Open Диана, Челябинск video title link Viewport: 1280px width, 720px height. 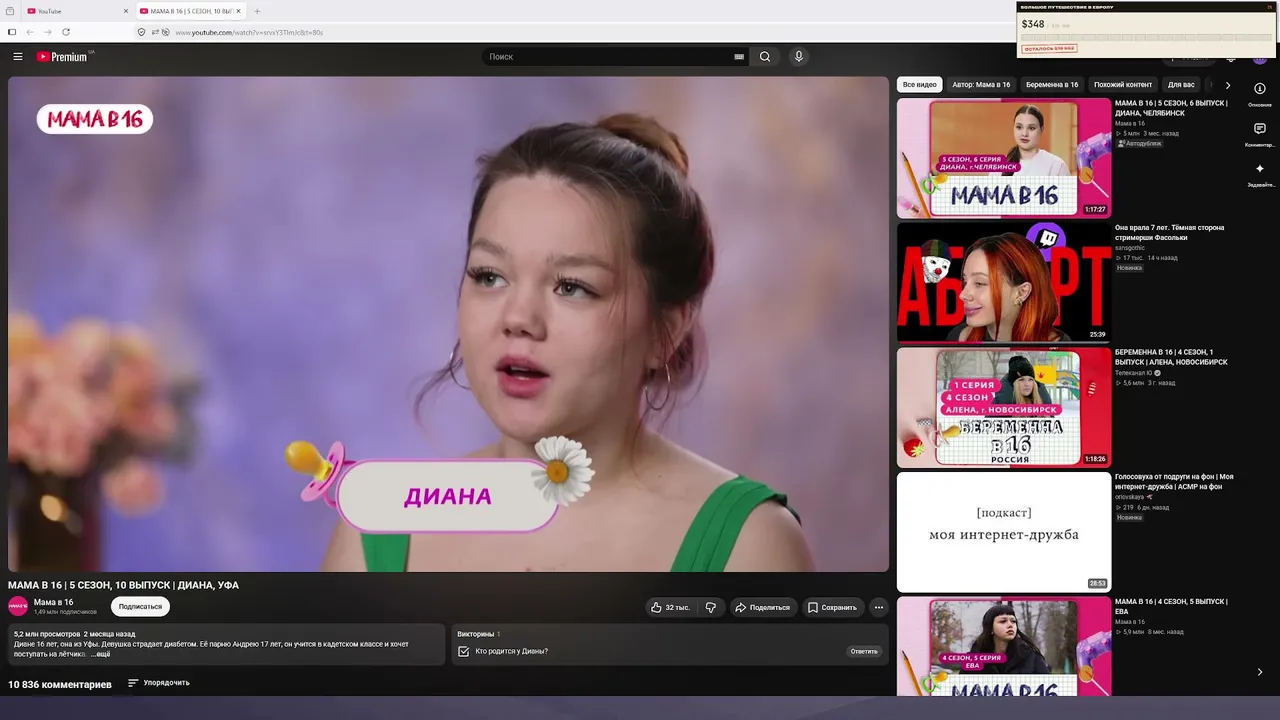click(x=1172, y=108)
